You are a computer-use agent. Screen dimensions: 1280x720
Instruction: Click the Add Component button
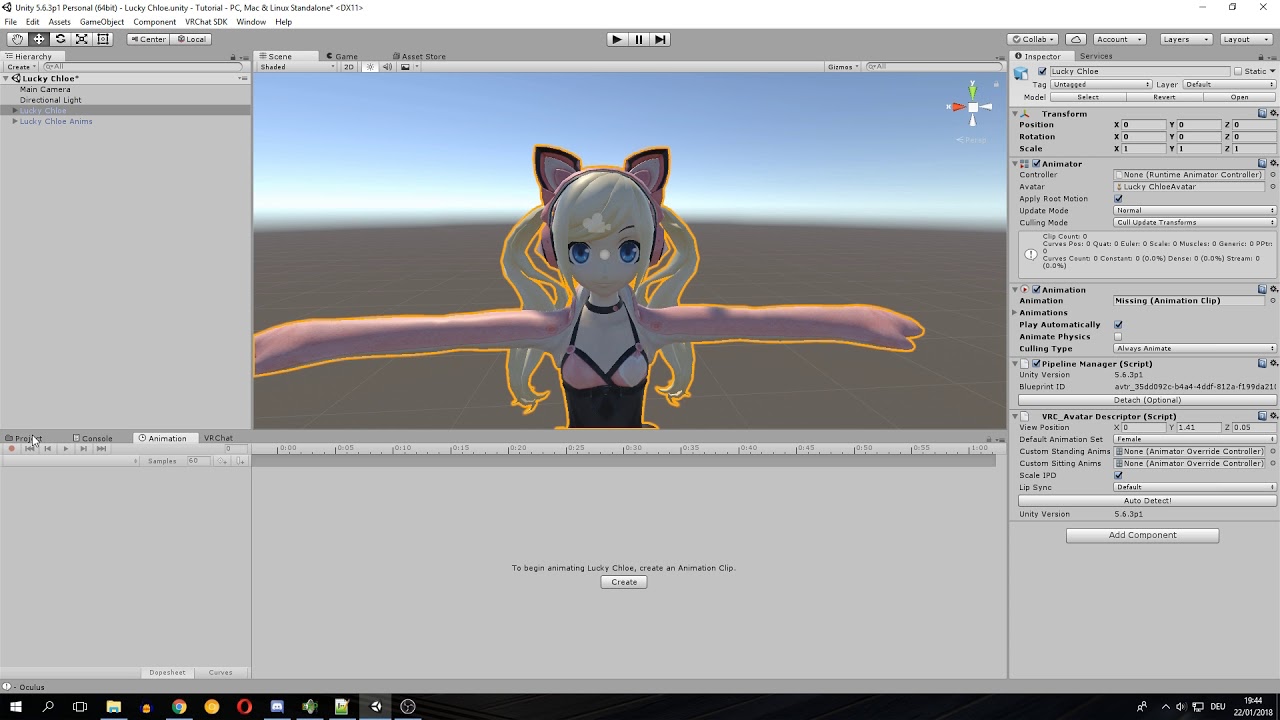[x=1142, y=535]
